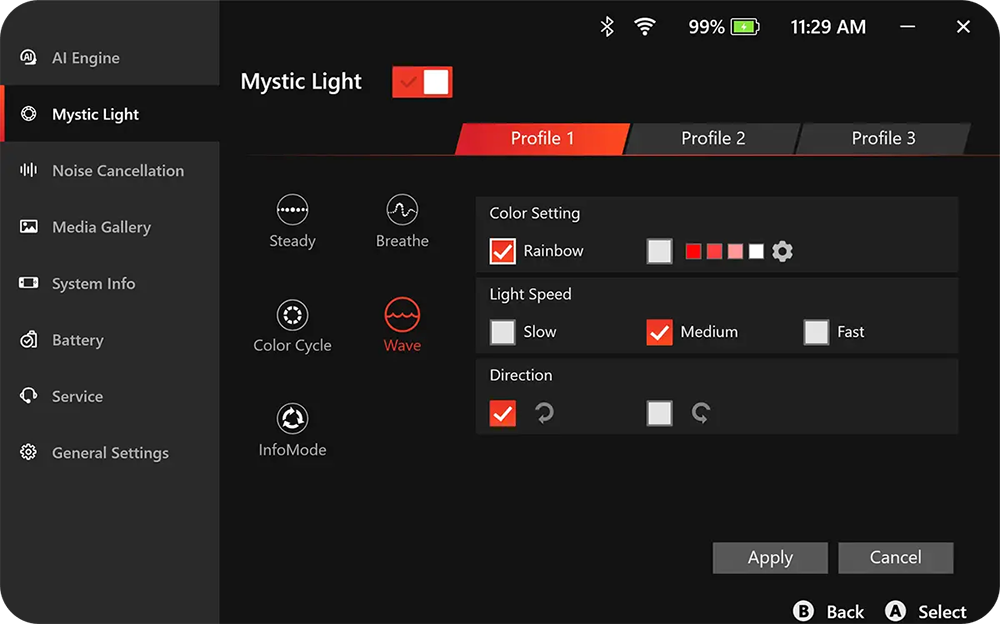
Task: Uncheck the Medium light speed box
Action: pyautogui.click(x=659, y=332)
